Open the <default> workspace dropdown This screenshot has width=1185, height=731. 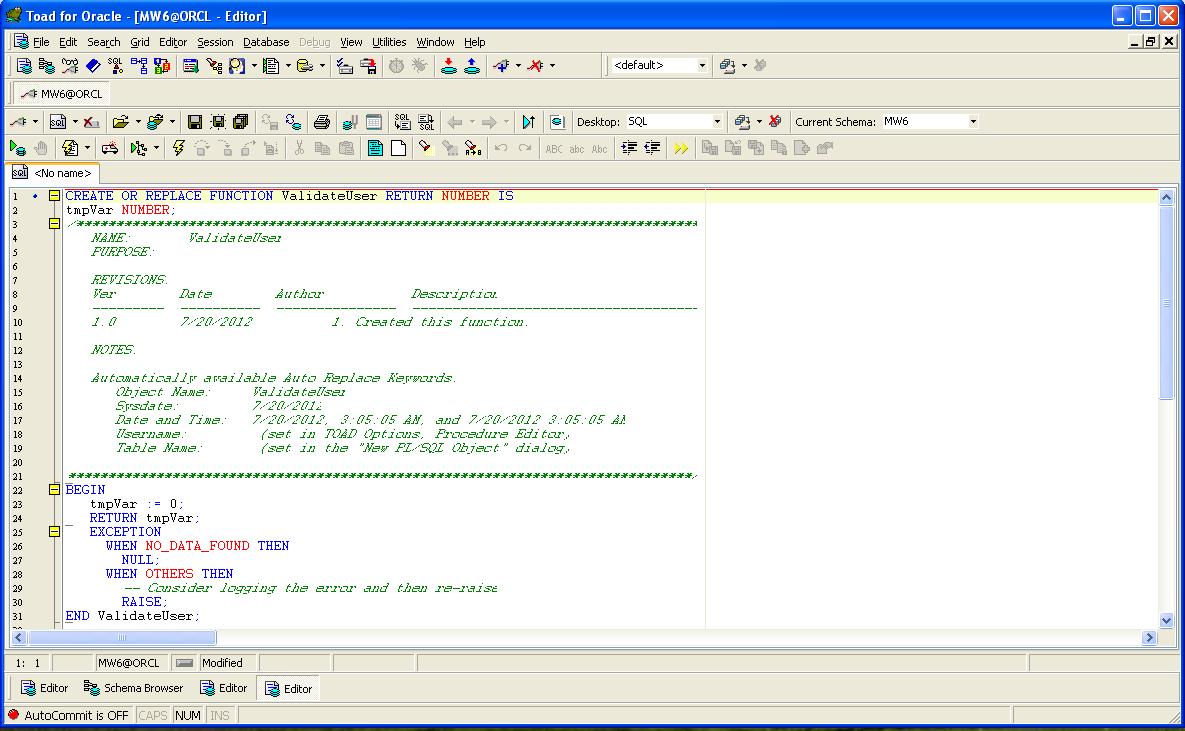click(x=702, y=66)
